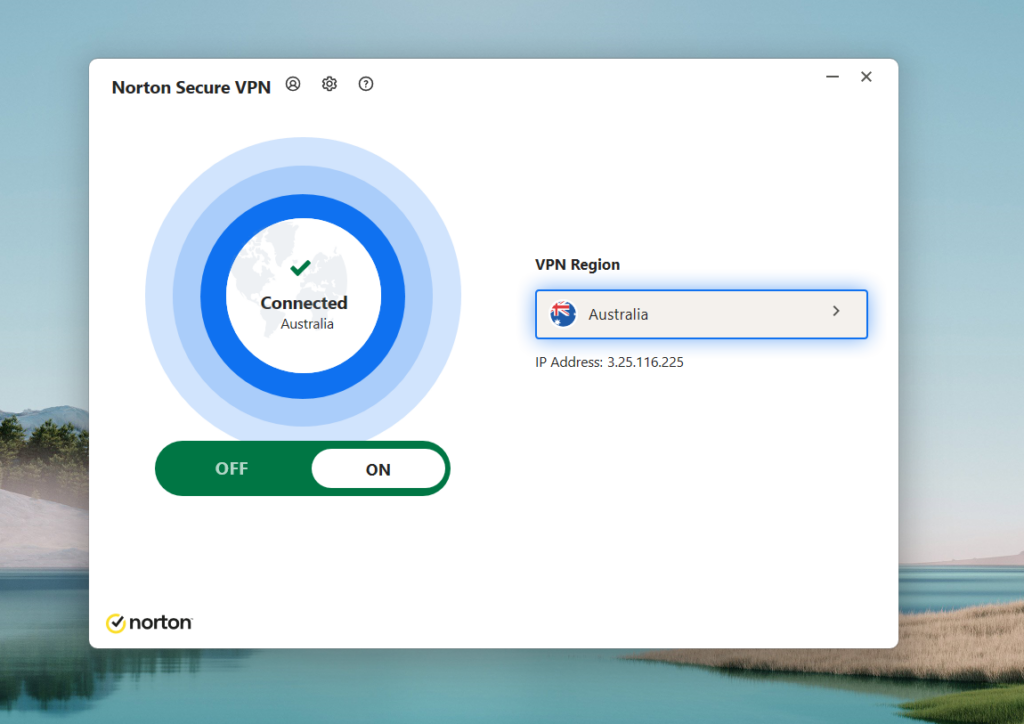Click the Australia flag icon

562,313
